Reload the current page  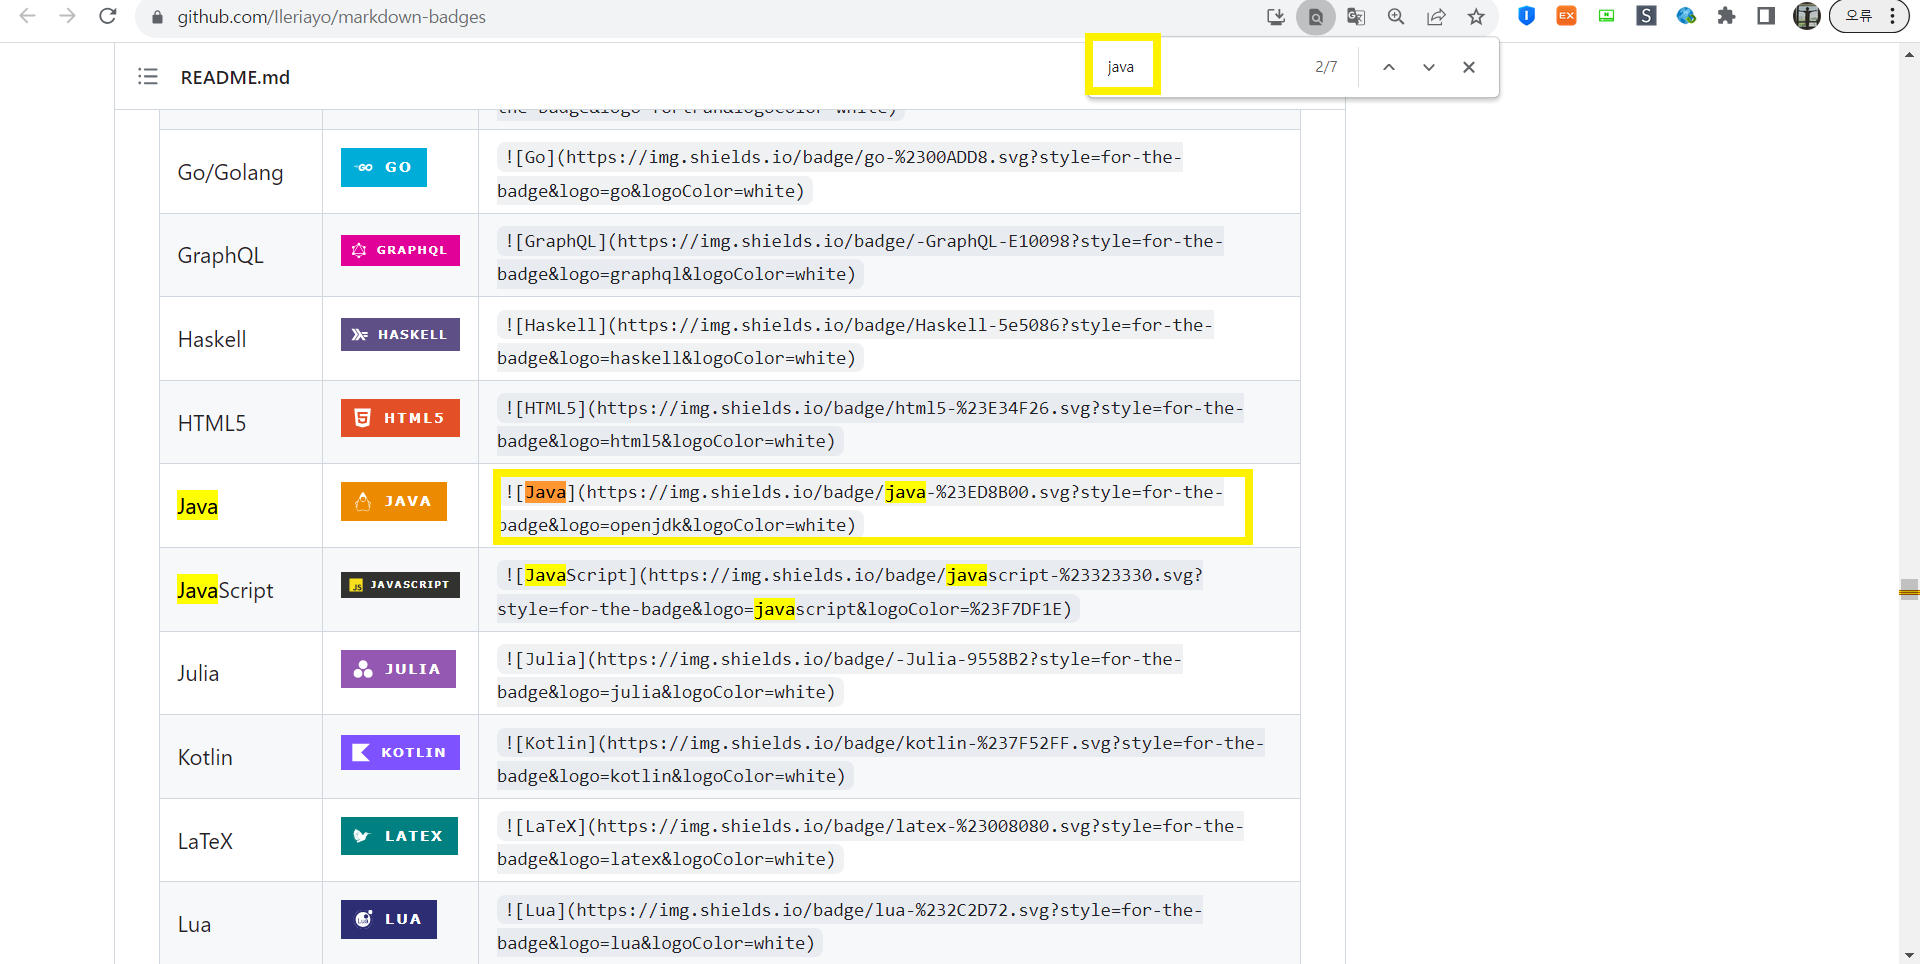pyautogui.click(x=107, y=16)
